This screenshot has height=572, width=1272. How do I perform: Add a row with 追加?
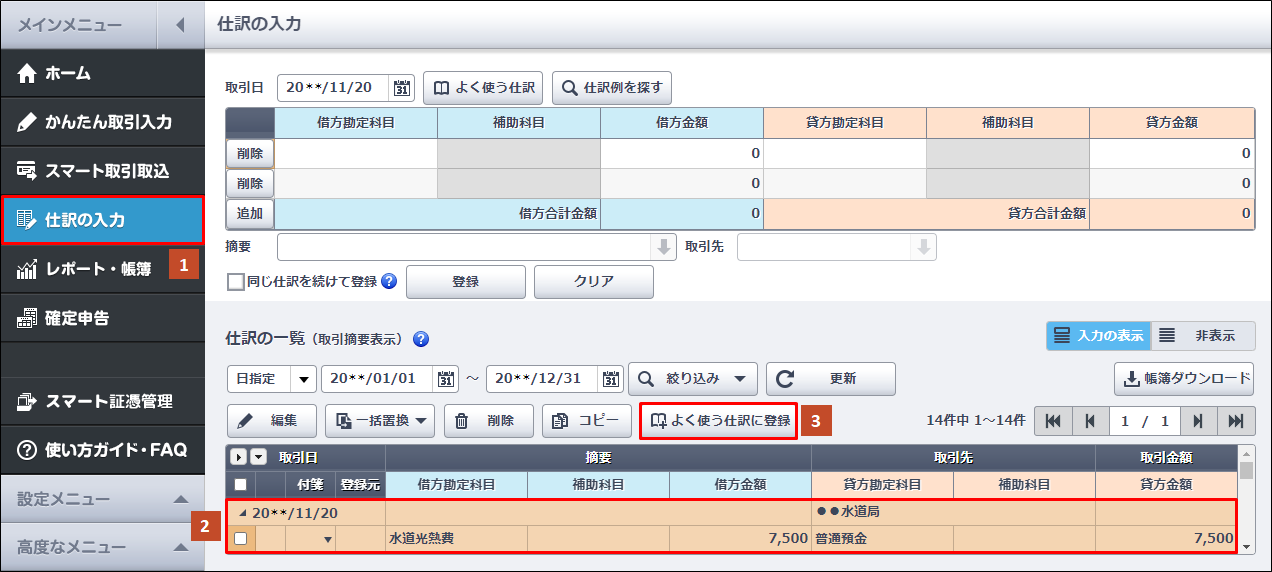point(250,213)
